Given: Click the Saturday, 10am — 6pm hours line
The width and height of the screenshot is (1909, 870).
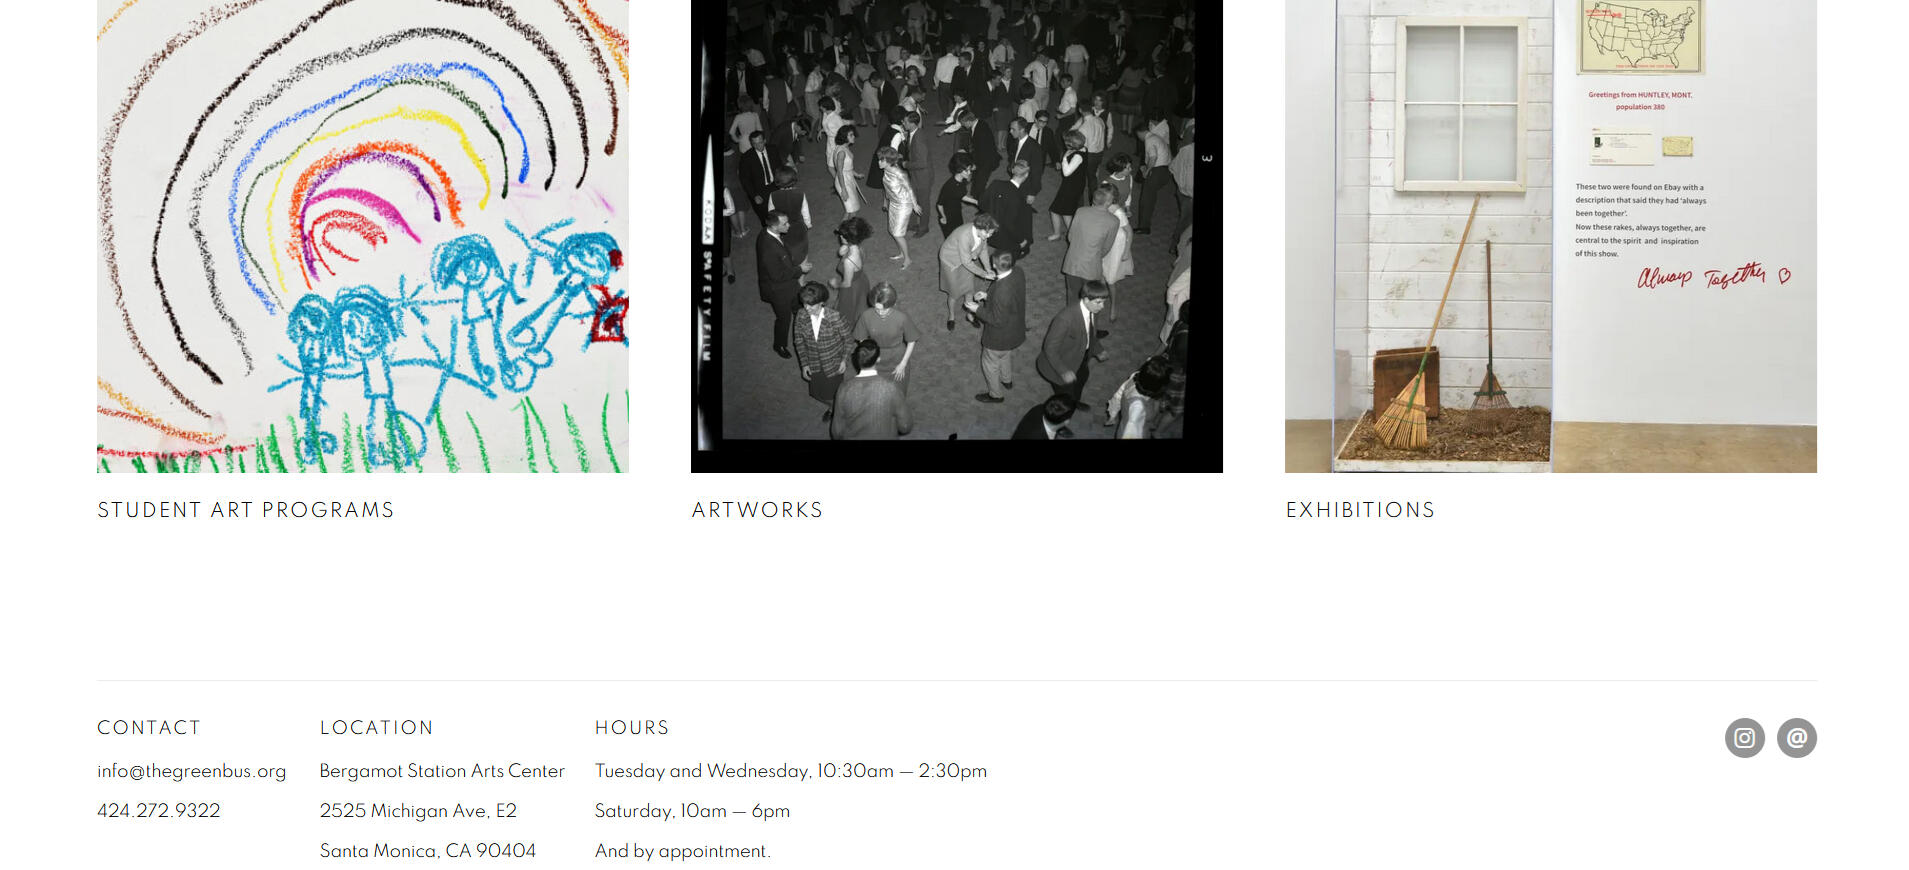Looking at the screenshot, I should click(692, 811).
